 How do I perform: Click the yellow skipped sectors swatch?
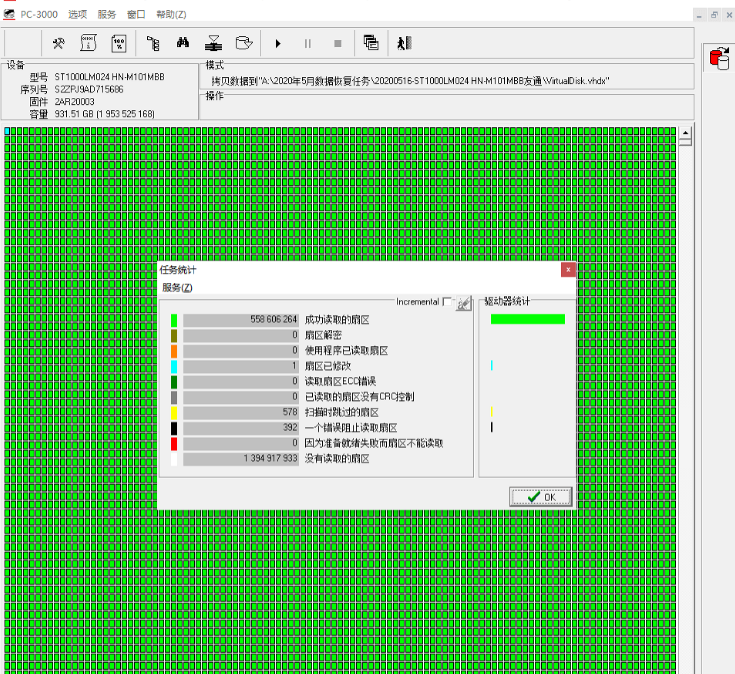[174, 413]
